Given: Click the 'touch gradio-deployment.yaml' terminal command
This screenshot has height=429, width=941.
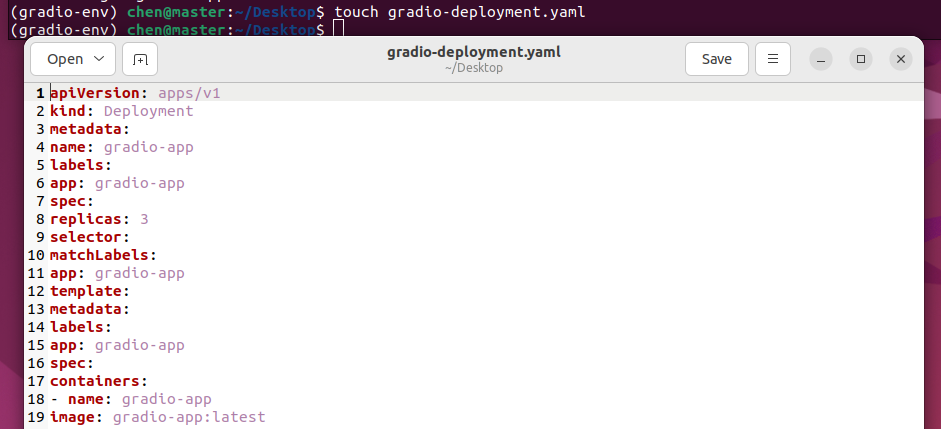Looking at the screenshot, I should click(x=460, y=11).
